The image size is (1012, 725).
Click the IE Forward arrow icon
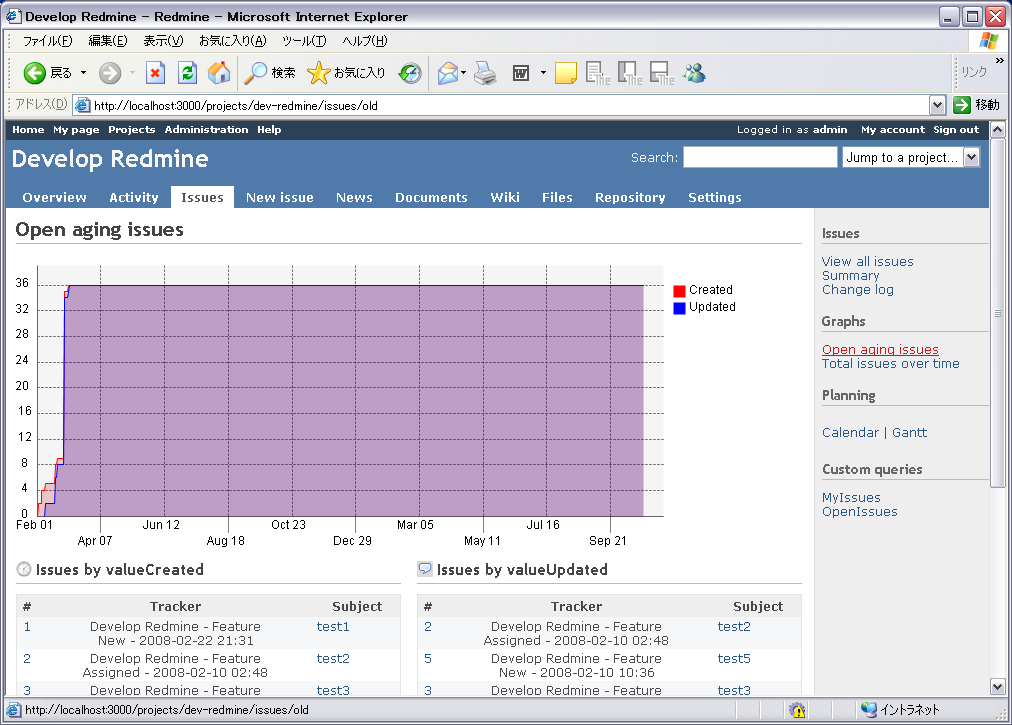coord(110,73)
